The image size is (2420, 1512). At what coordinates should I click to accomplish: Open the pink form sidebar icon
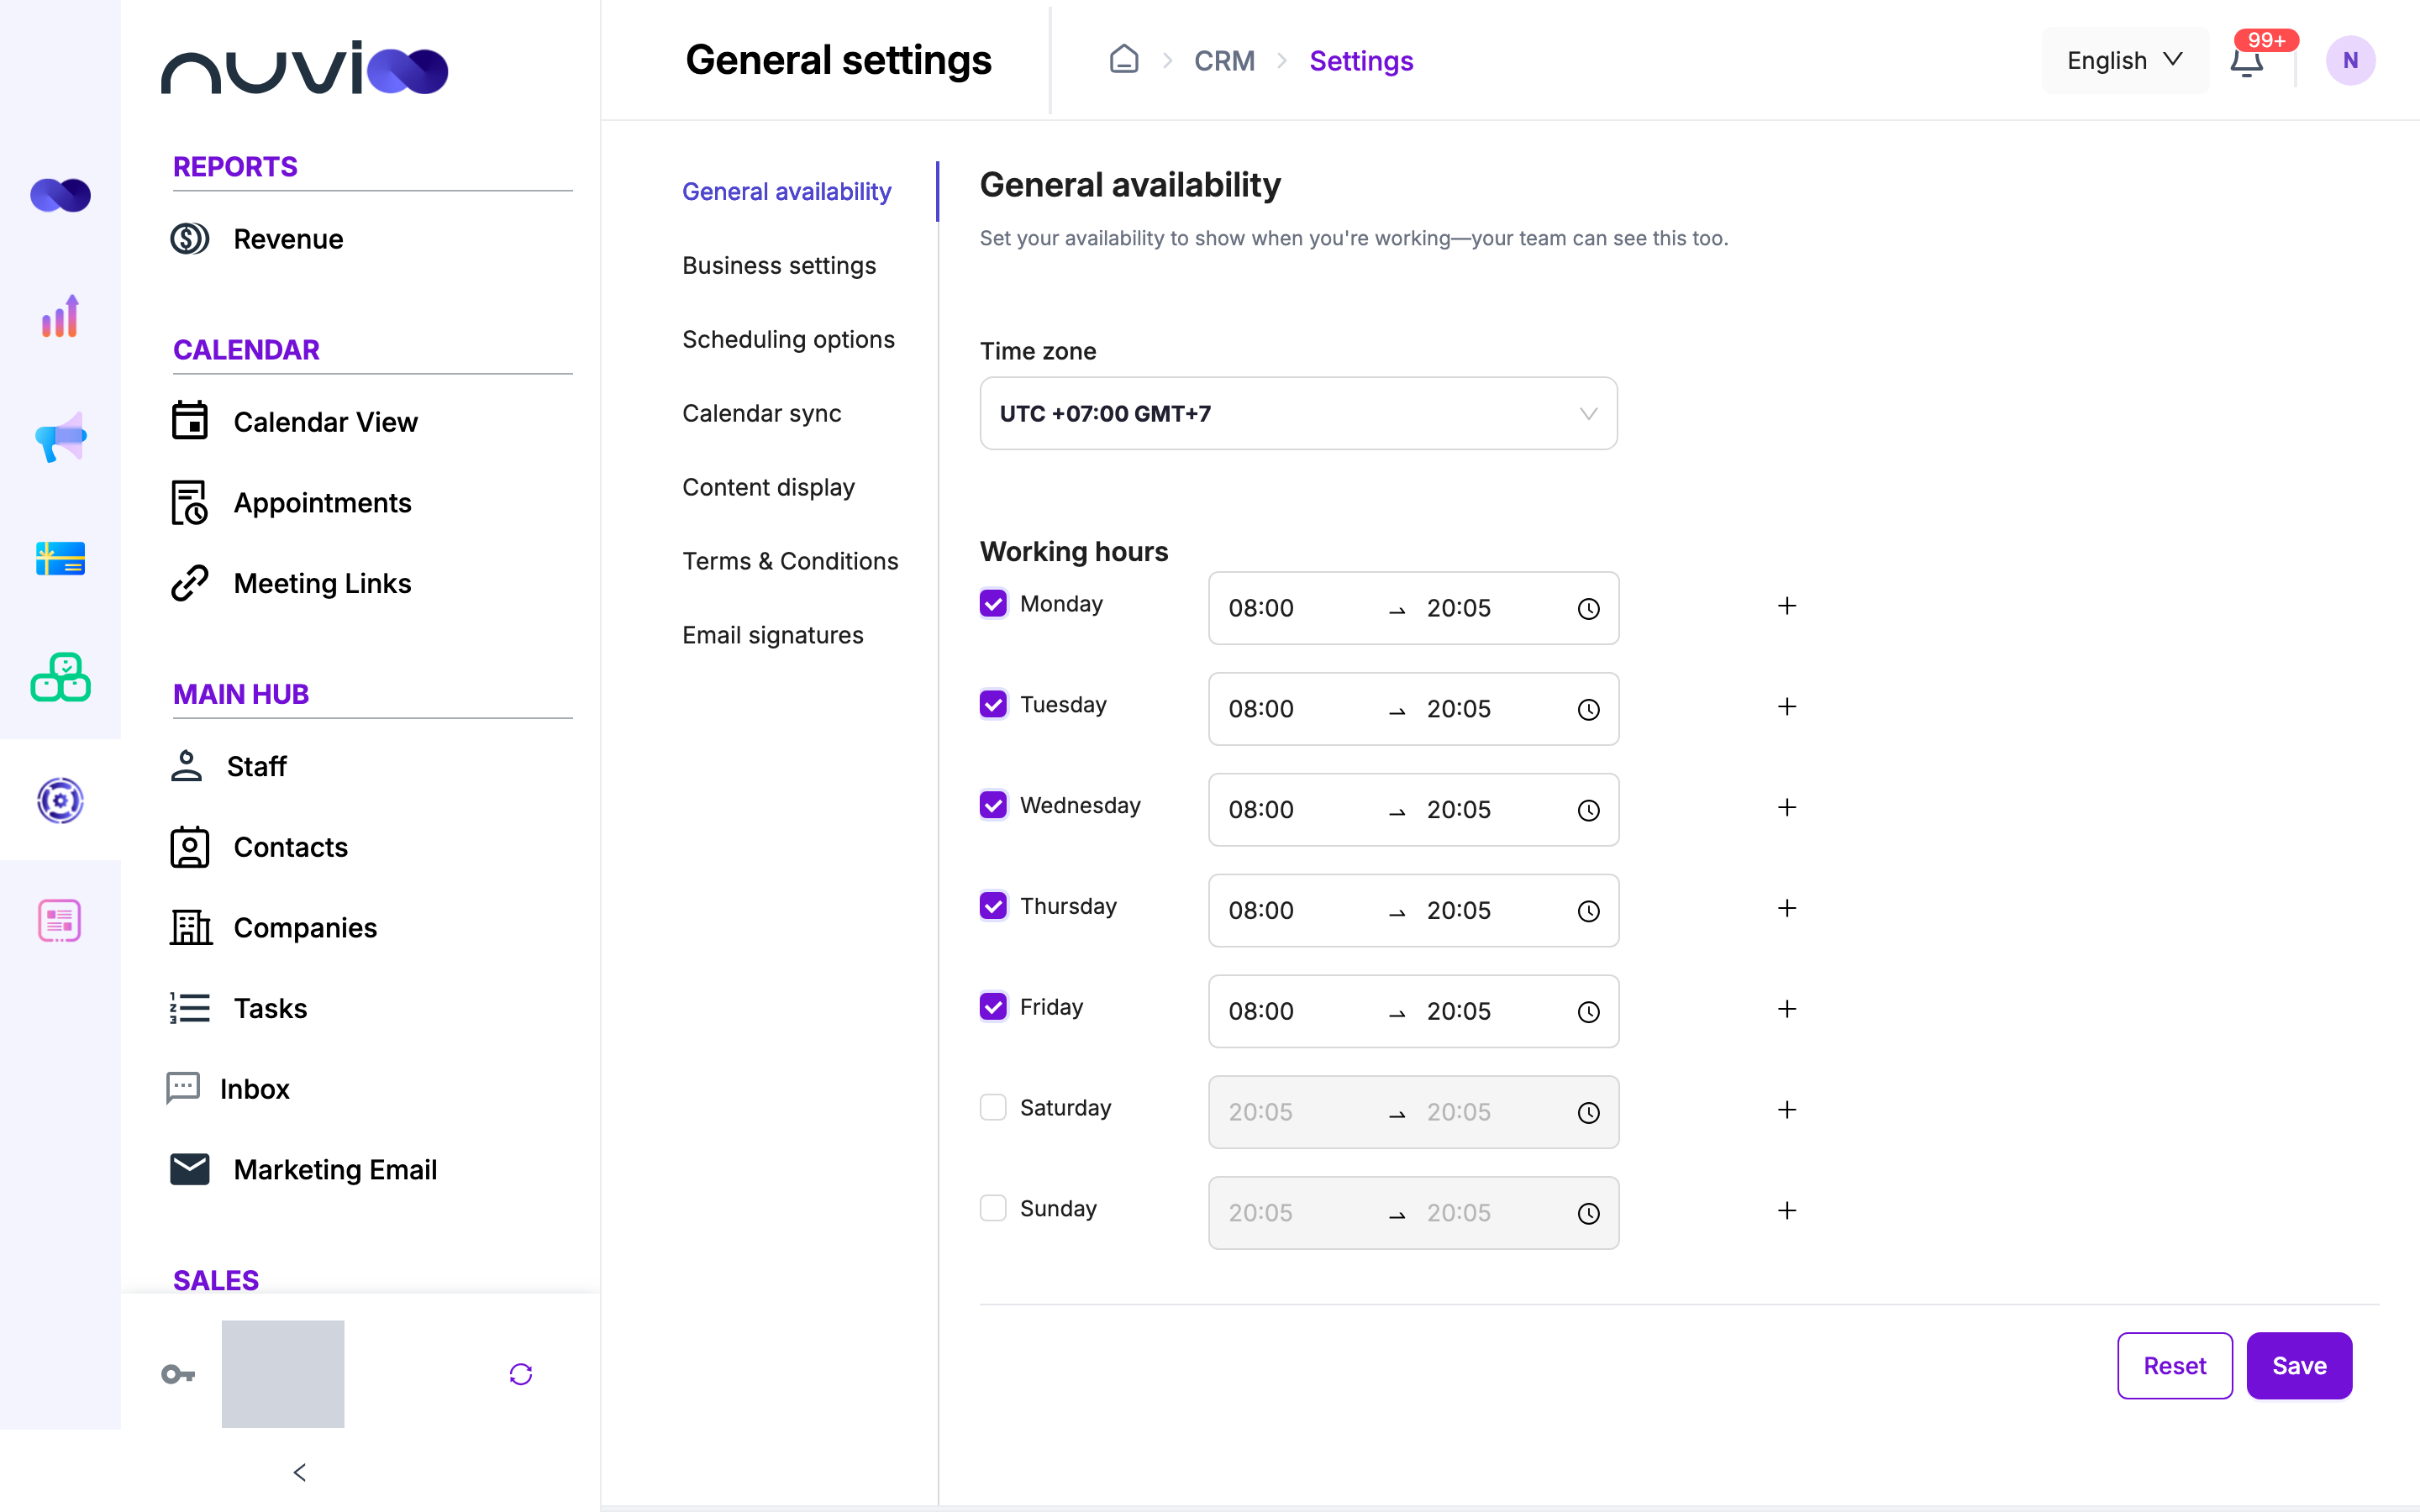tap(60, 920)
